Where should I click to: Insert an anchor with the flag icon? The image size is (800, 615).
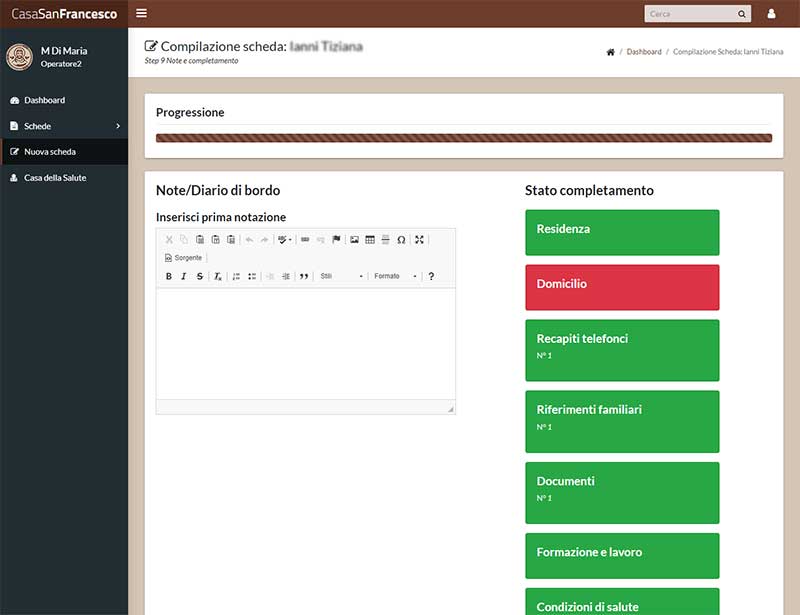pyautogui.click(x=336, y=239)
